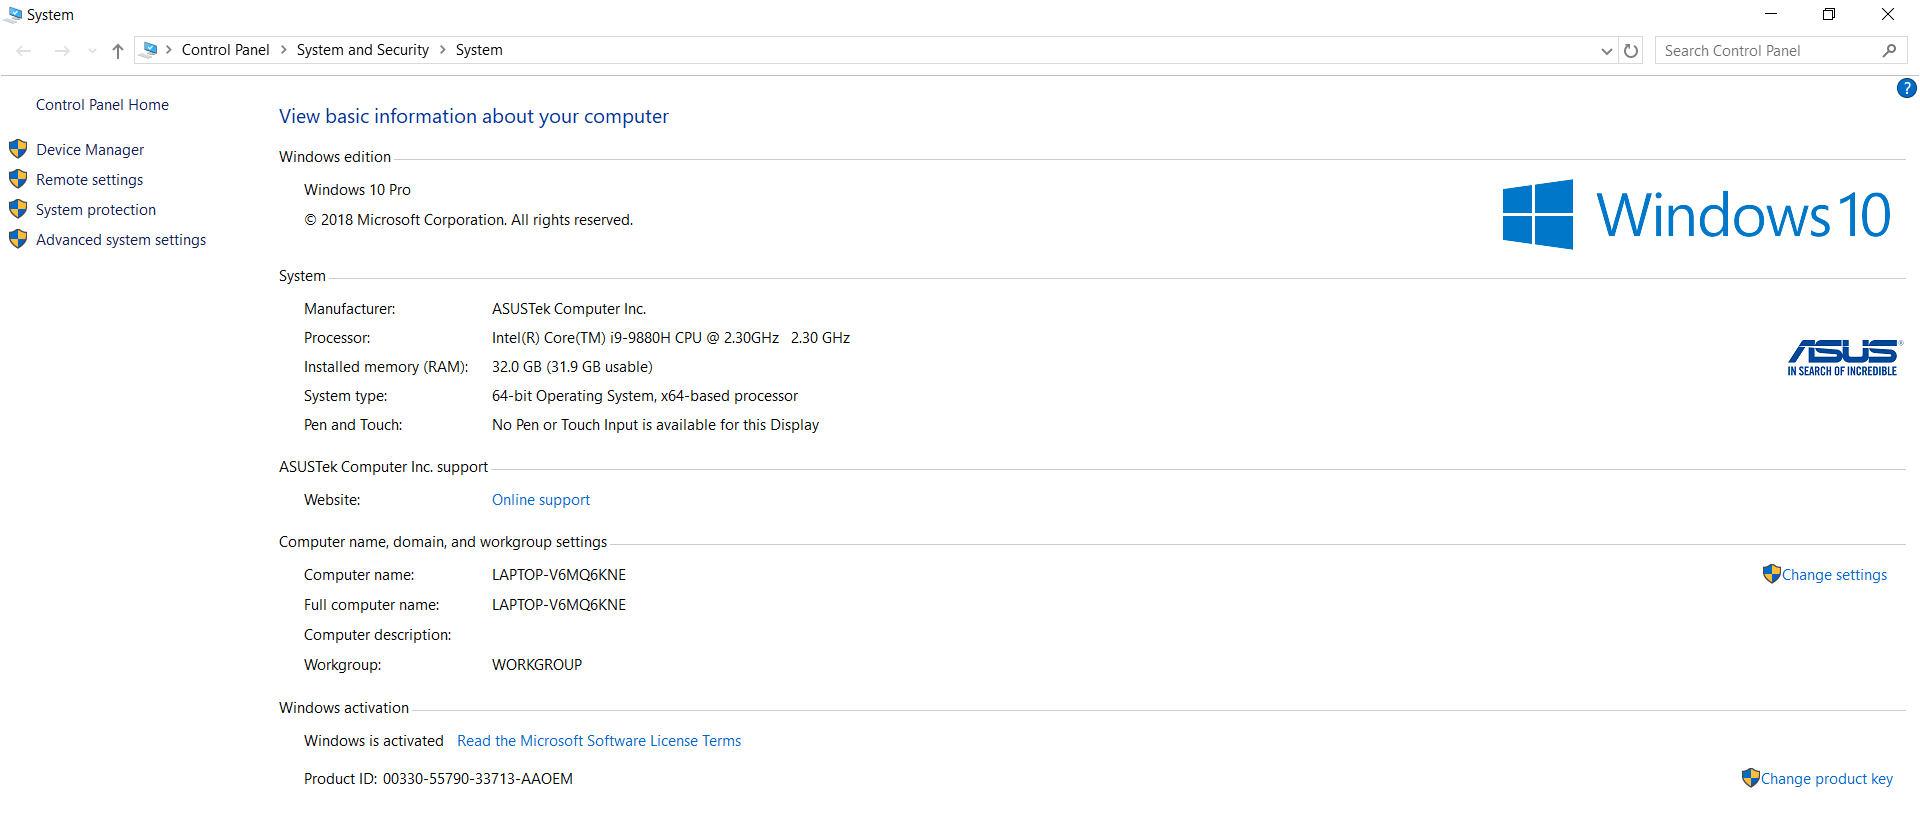Go to System and Security breadcrumb

tap(362, 50)
